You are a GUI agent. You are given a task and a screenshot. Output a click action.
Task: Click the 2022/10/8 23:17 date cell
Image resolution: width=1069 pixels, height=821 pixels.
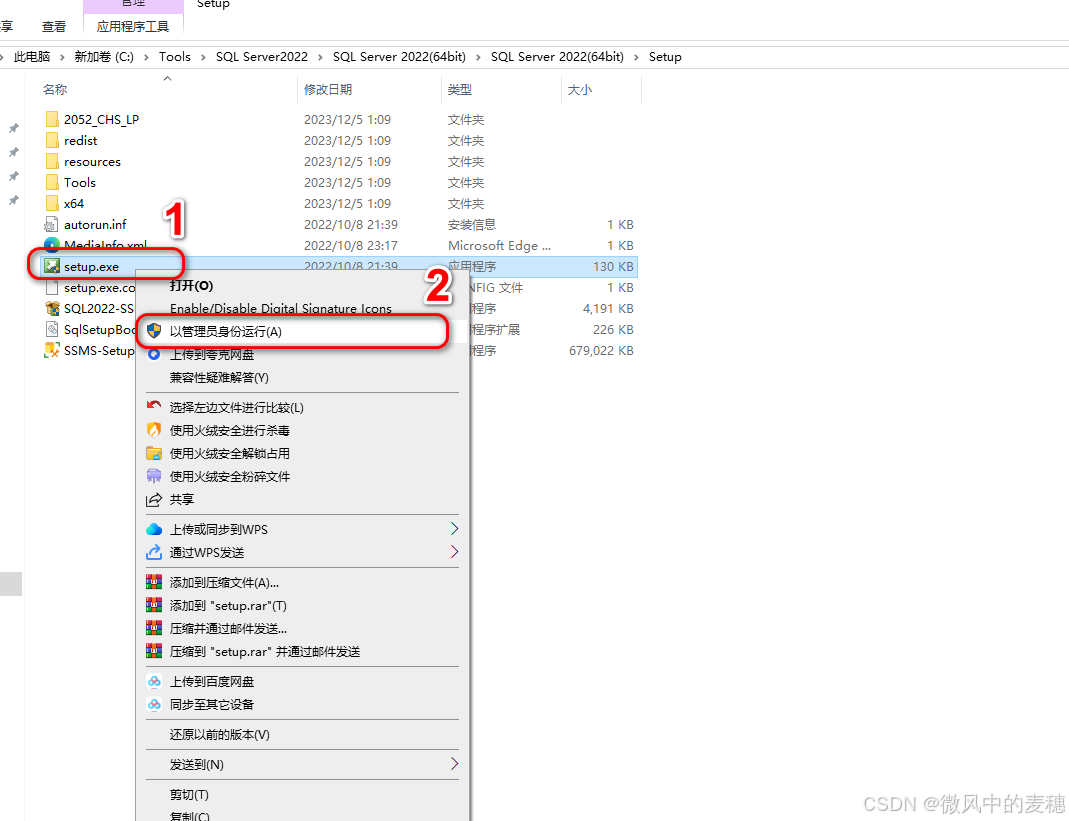350,245
